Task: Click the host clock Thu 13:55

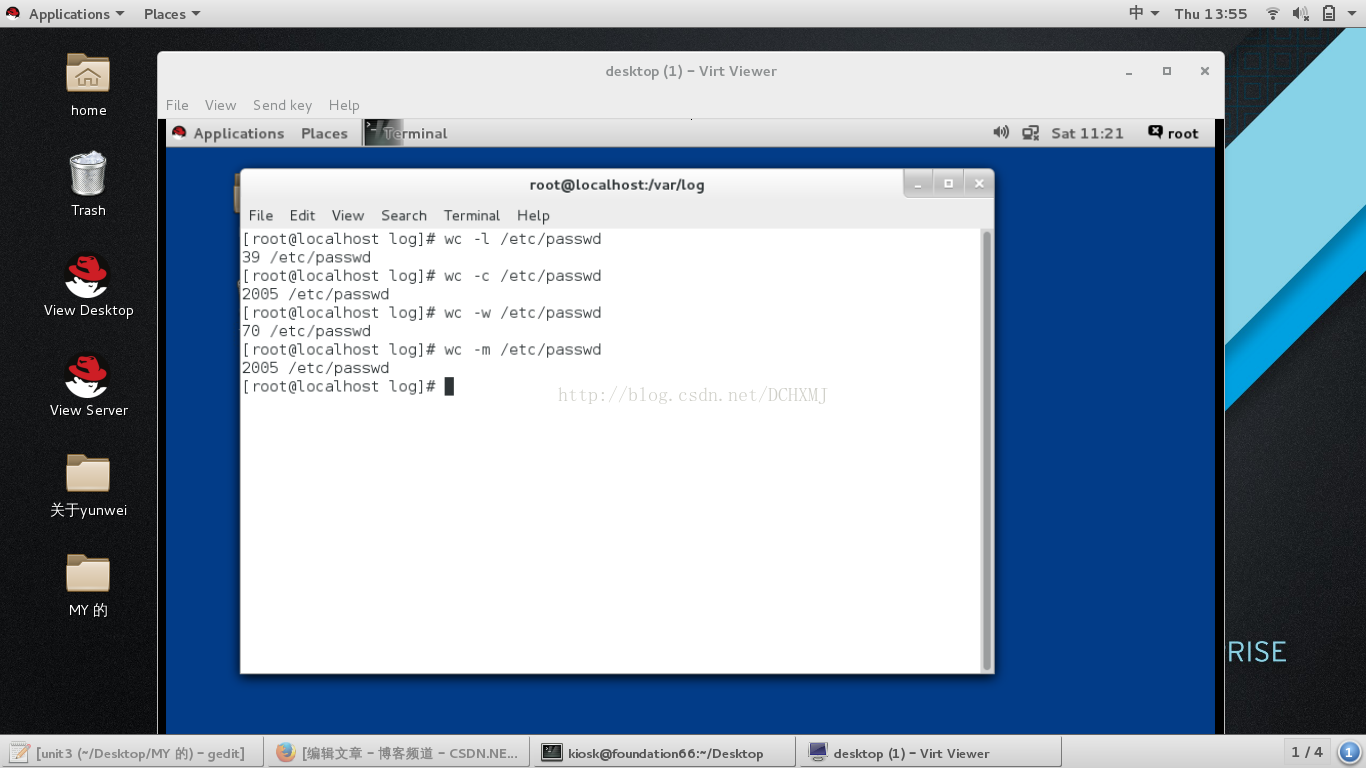Action: pos(1211,14)
